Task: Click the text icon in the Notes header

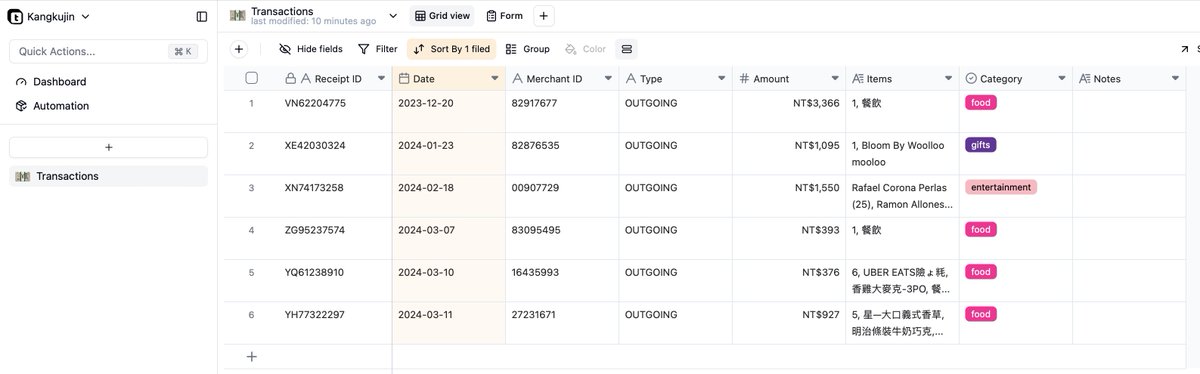Action: tap(1085, 78)
